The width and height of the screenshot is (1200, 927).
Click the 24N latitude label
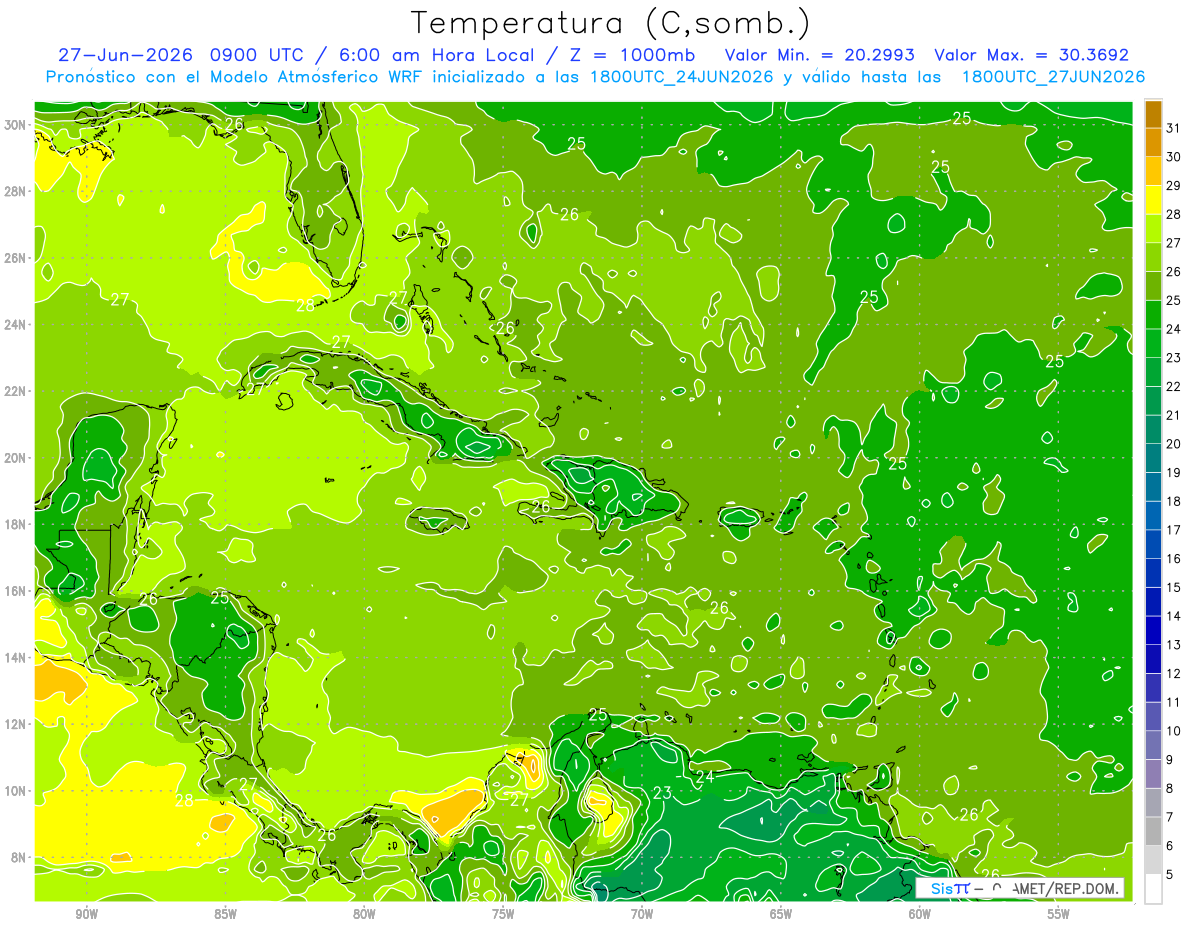17,325
